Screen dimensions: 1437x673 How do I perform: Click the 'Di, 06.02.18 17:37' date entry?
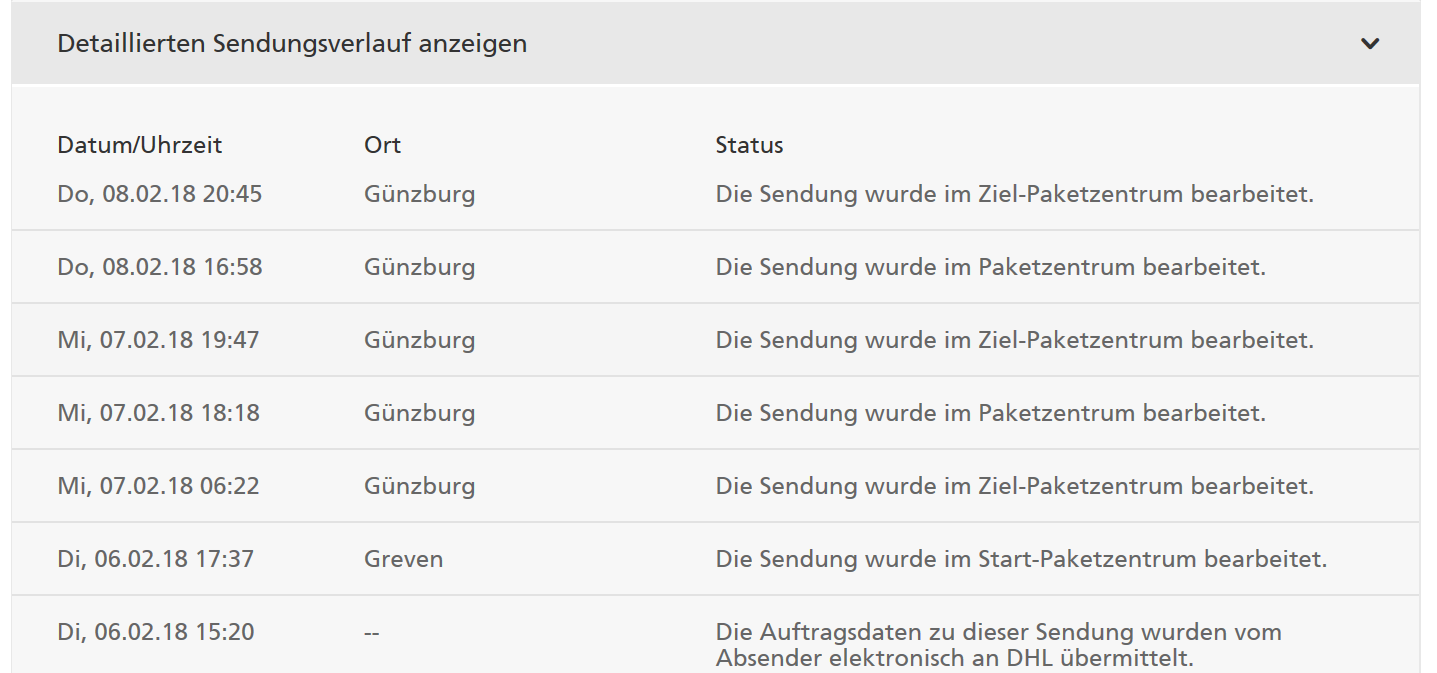[x=156, y=559]
